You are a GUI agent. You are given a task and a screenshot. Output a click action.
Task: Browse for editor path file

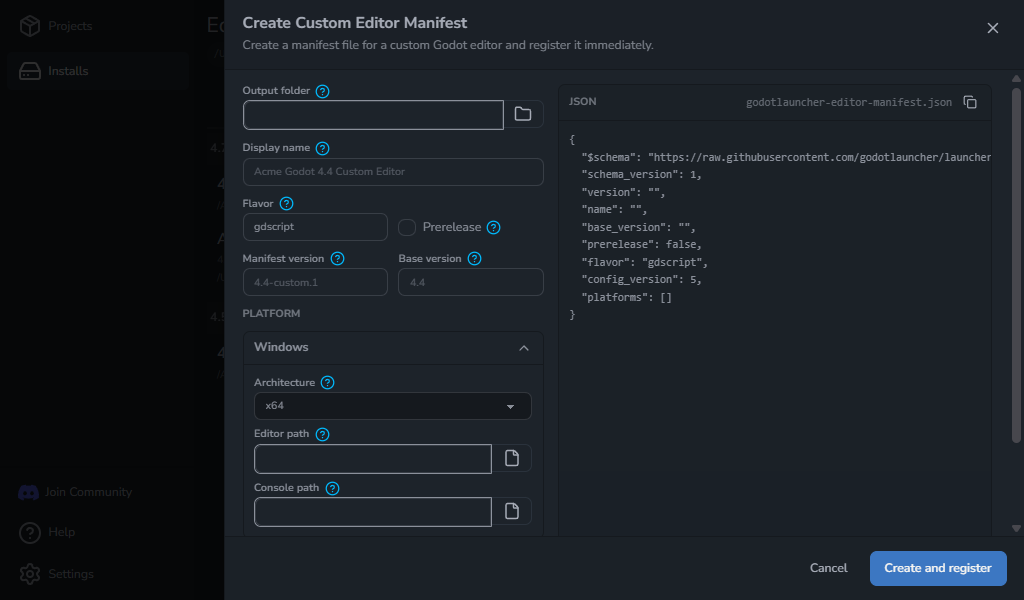pos(512,458)
